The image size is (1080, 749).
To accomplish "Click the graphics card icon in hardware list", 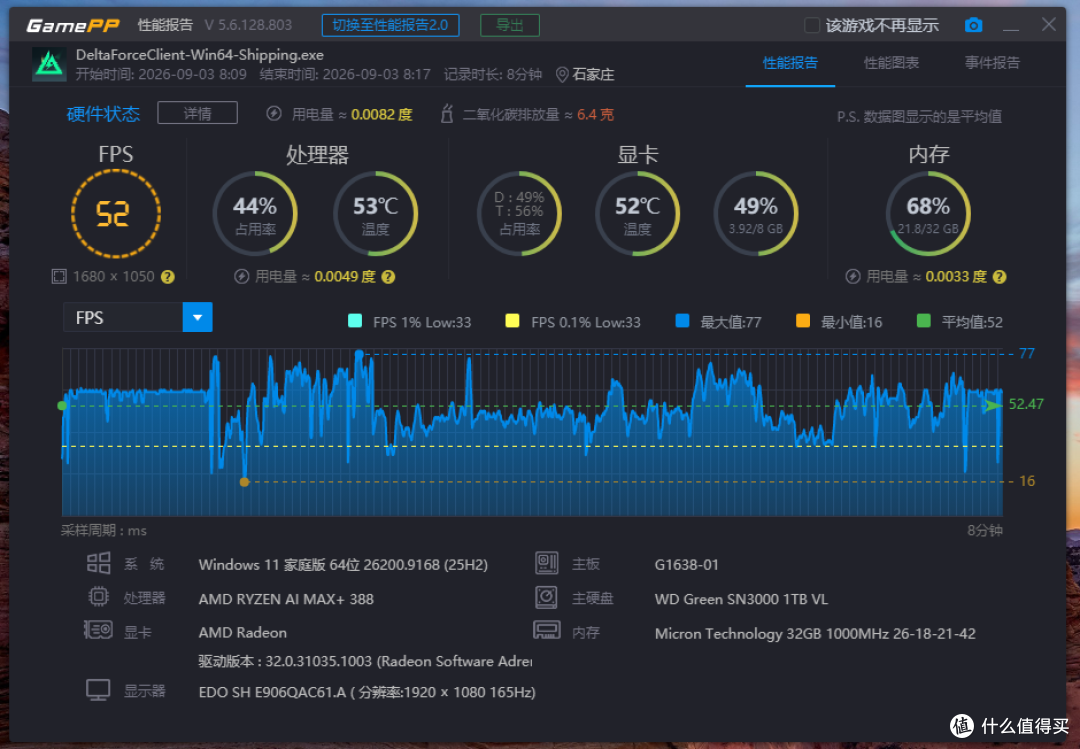I will (x=98, y=630).
